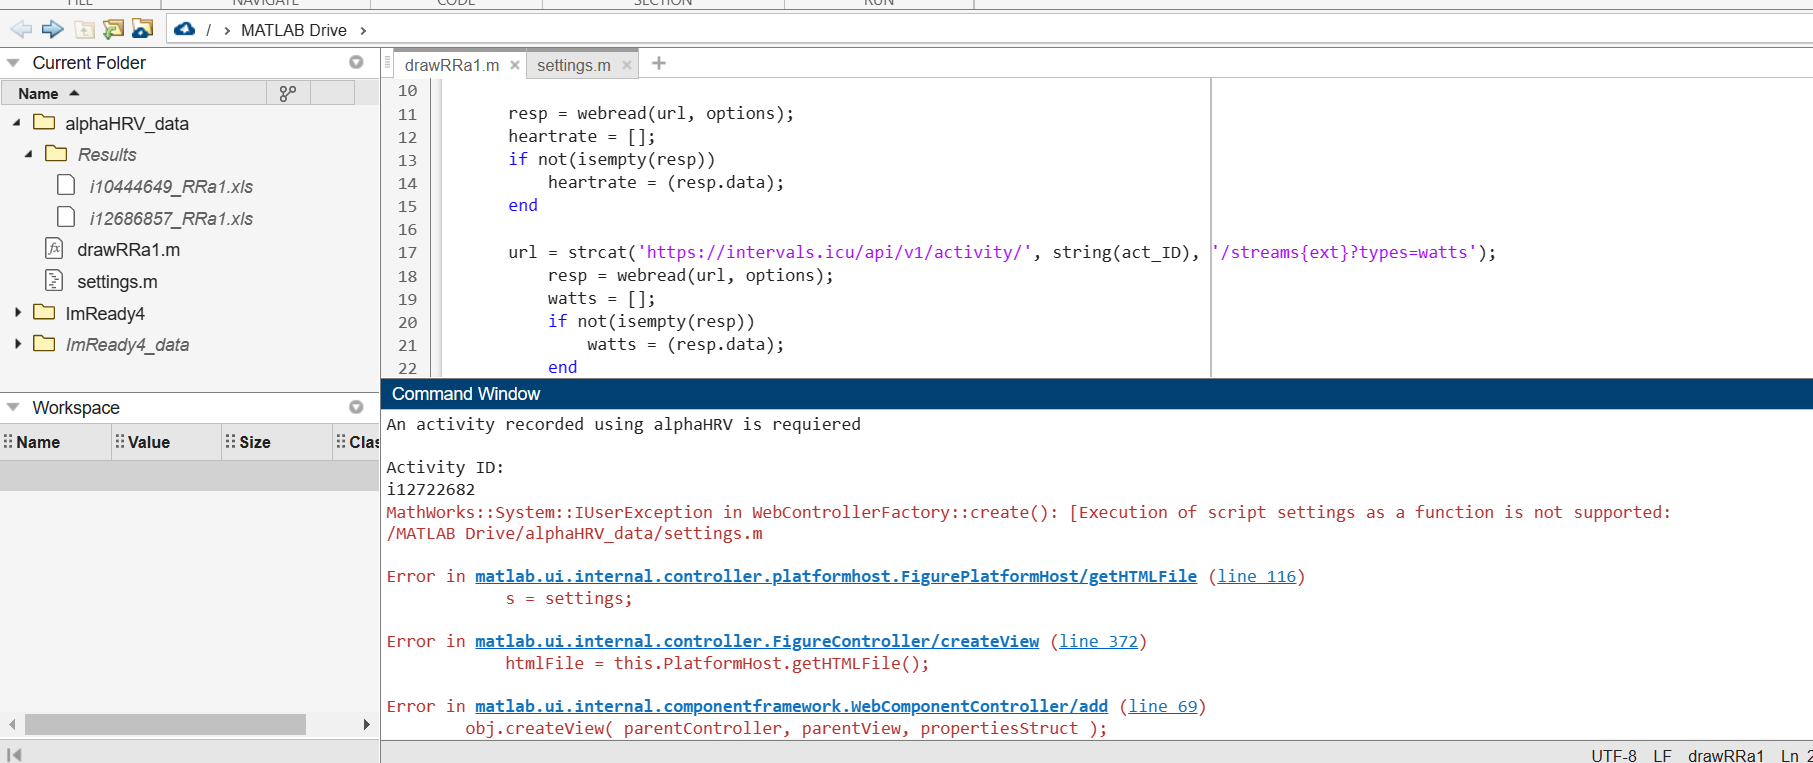Click LF line ending in status bar
This screenshot has height=763, width=1813.
click(x=1662, y=755)
